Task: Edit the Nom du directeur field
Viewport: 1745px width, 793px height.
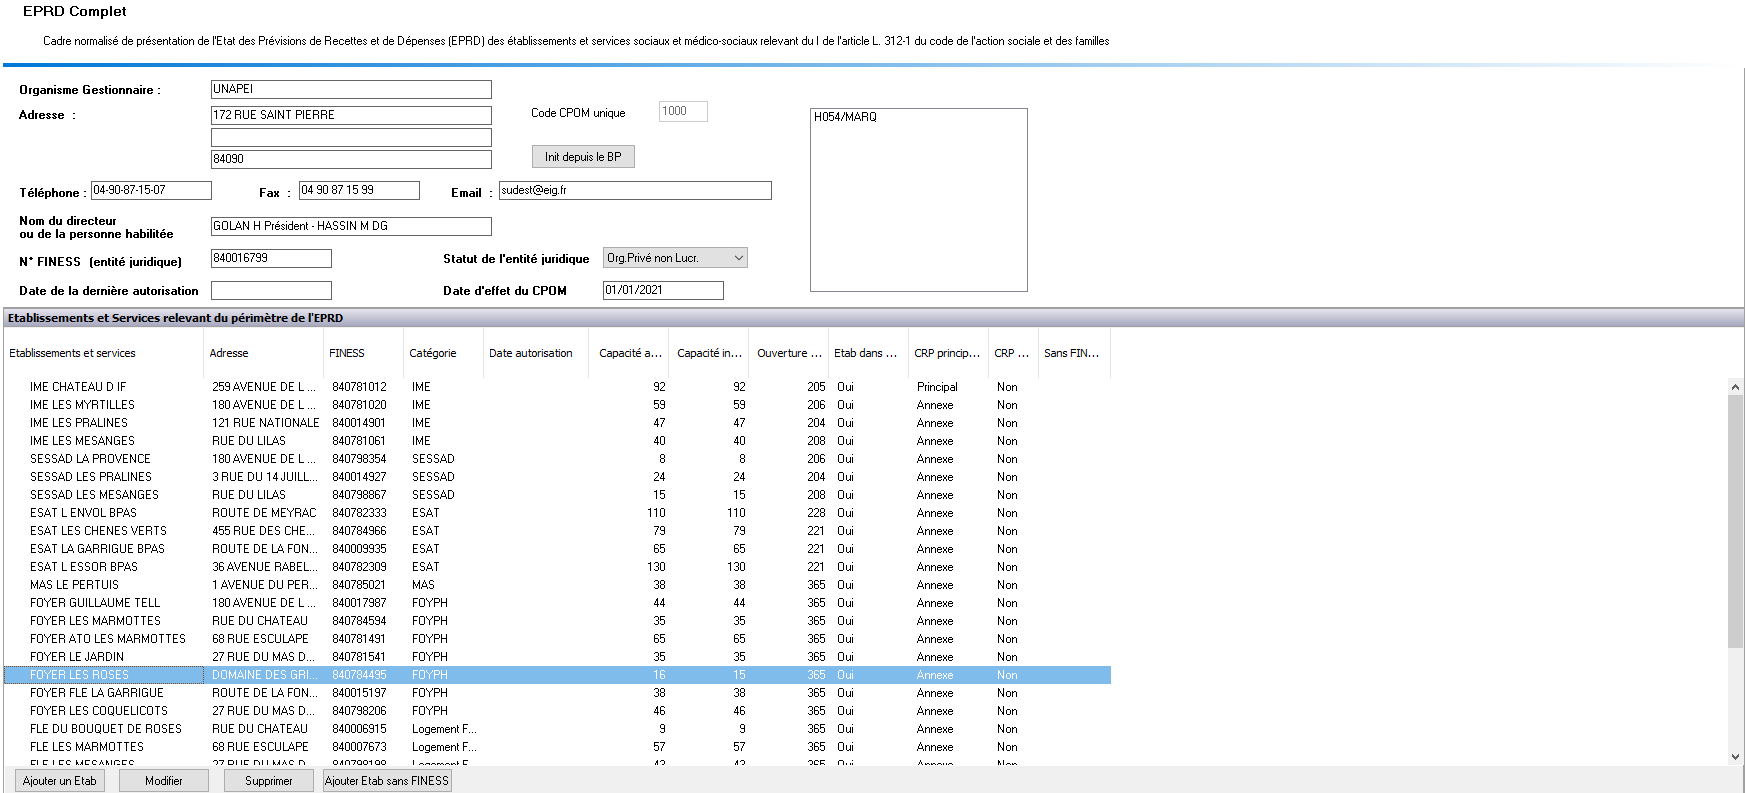Action: 351,226
